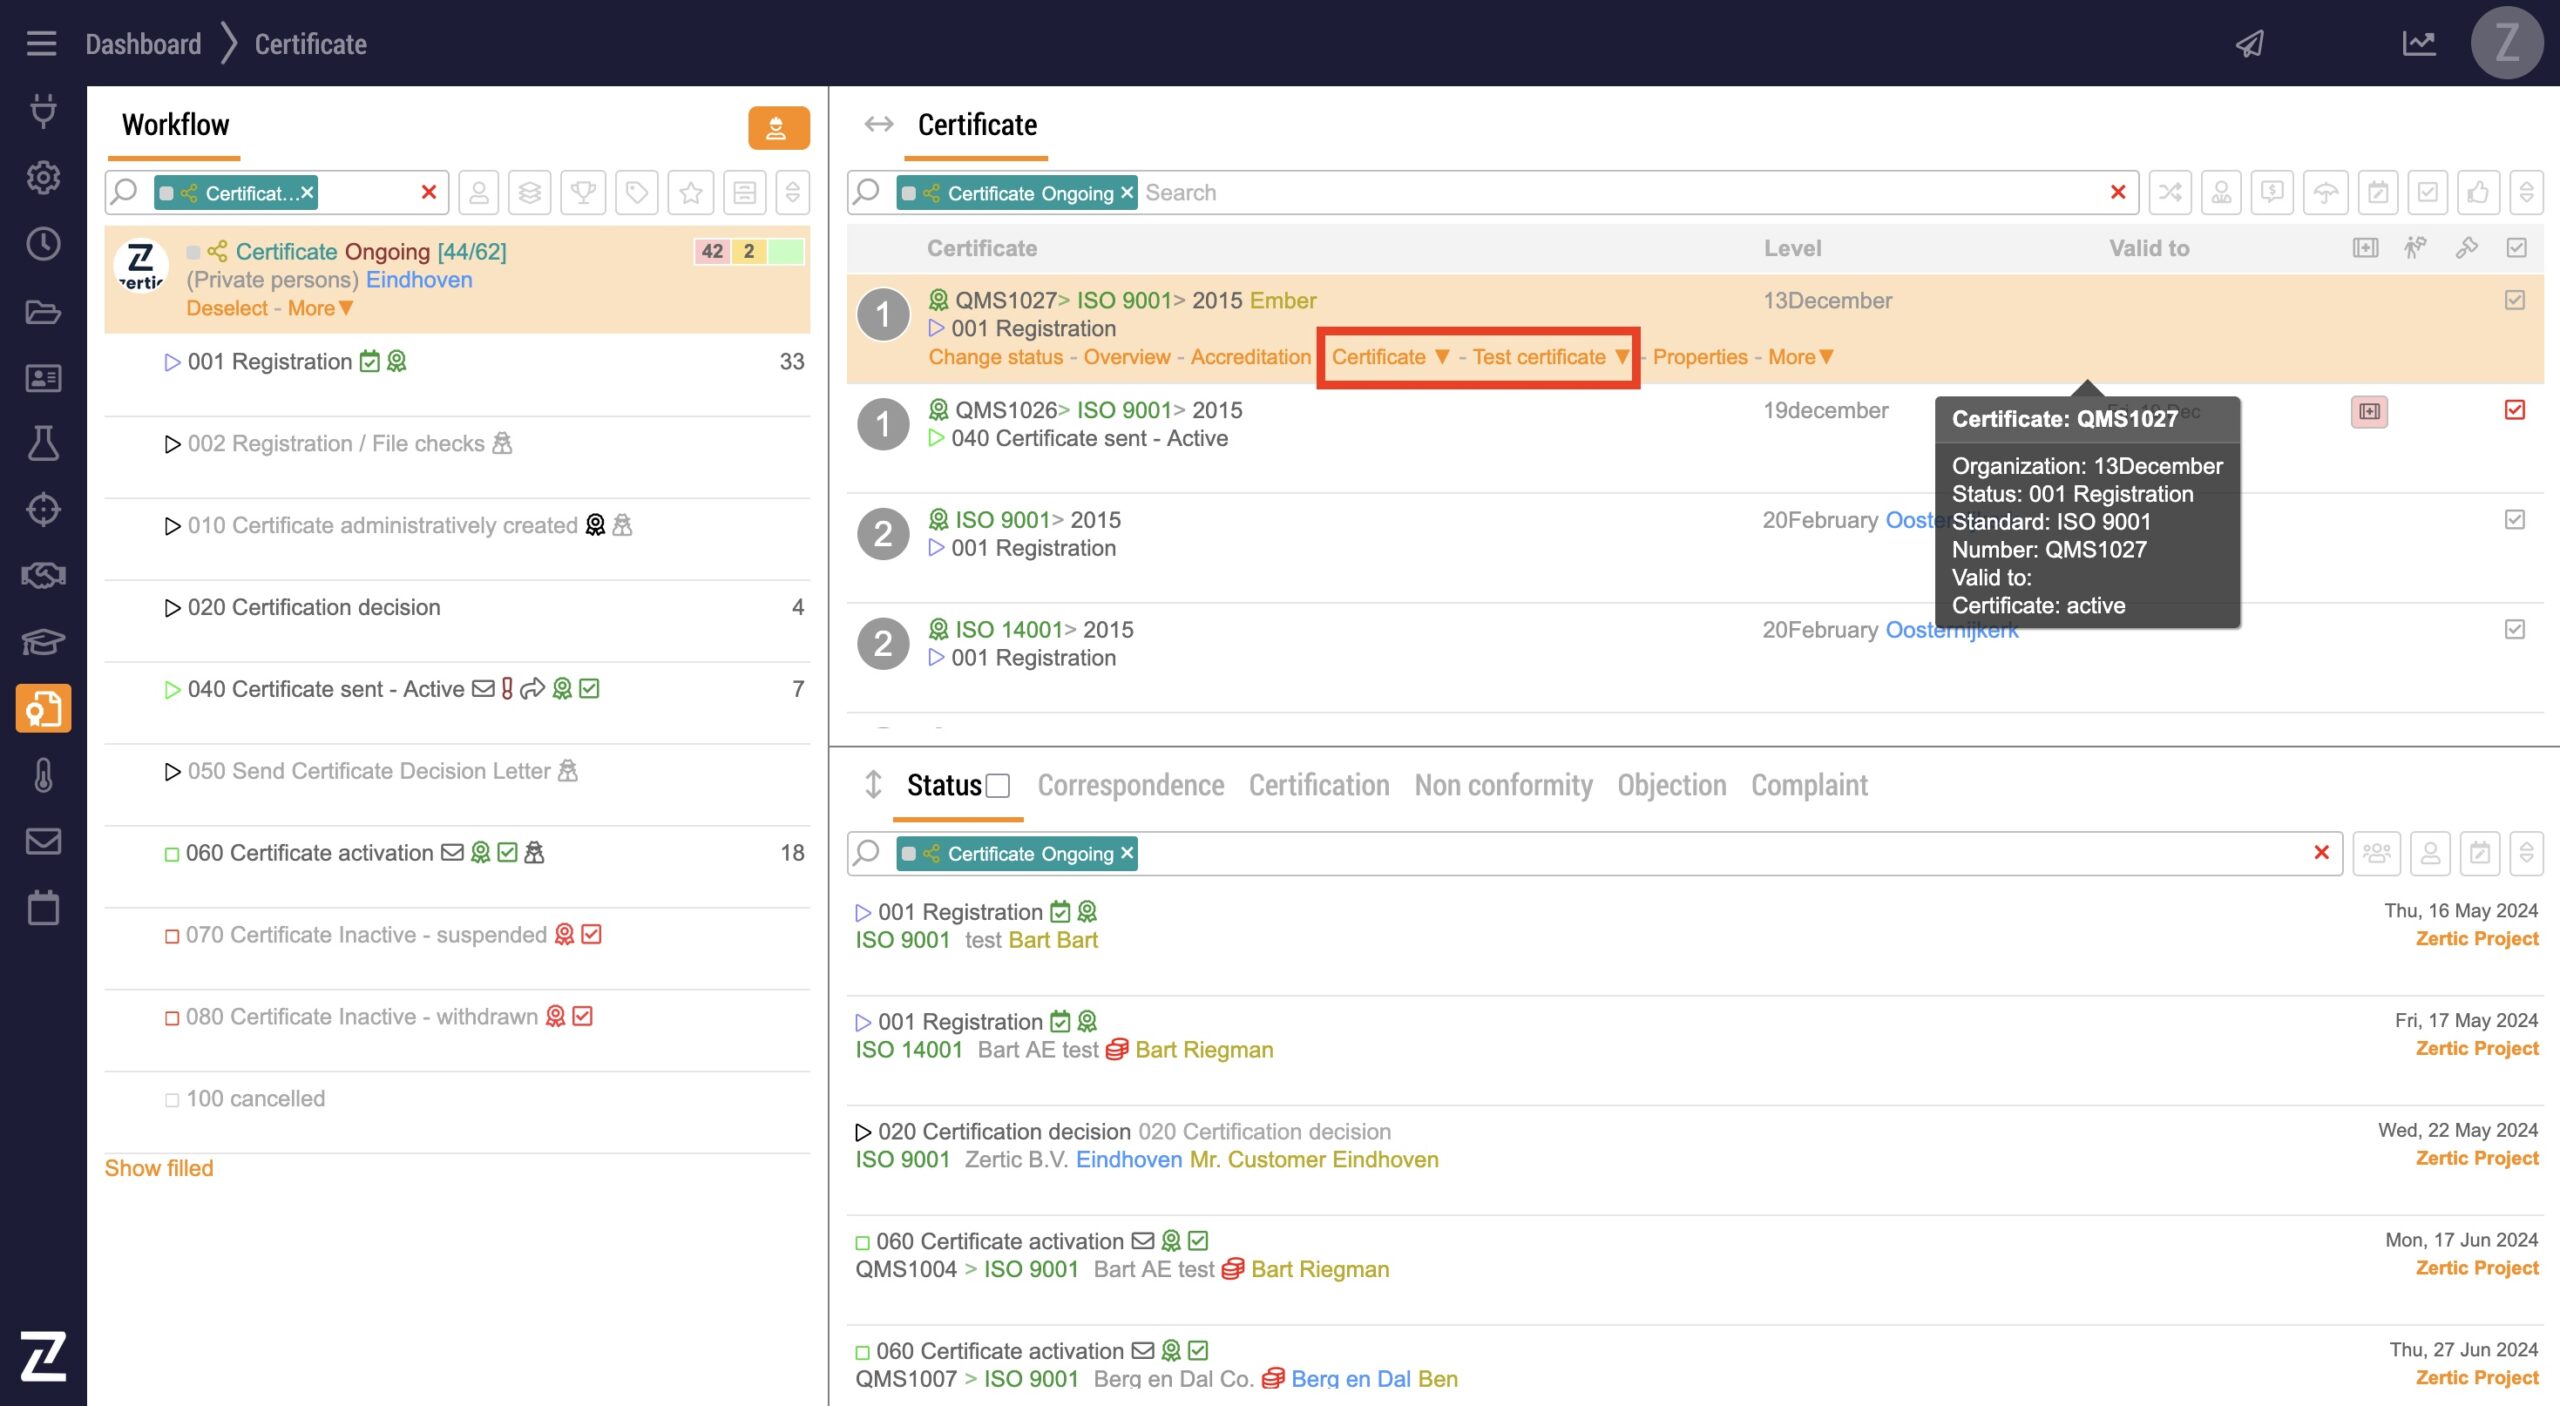2560x1406 pixels.
Task: Expand 020 Certification decision workflow step
Action: pos(313,607)
